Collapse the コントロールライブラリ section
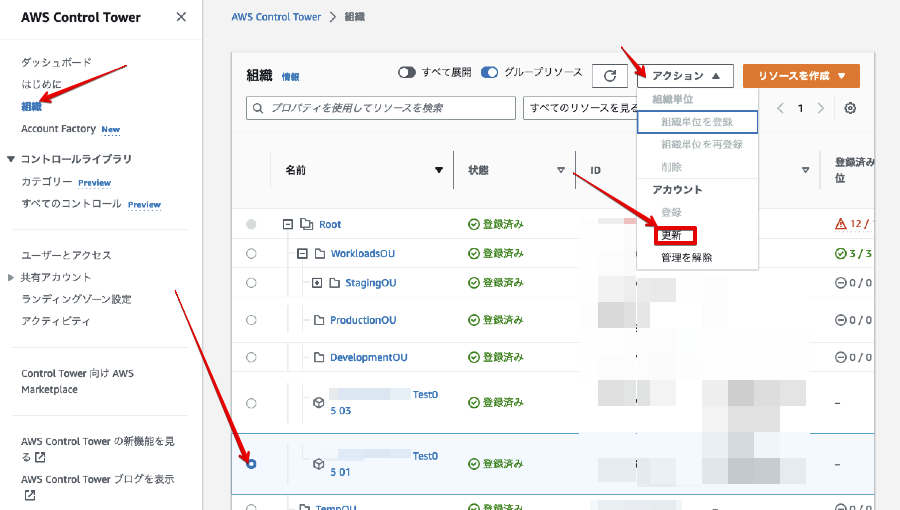 point(10,159)
